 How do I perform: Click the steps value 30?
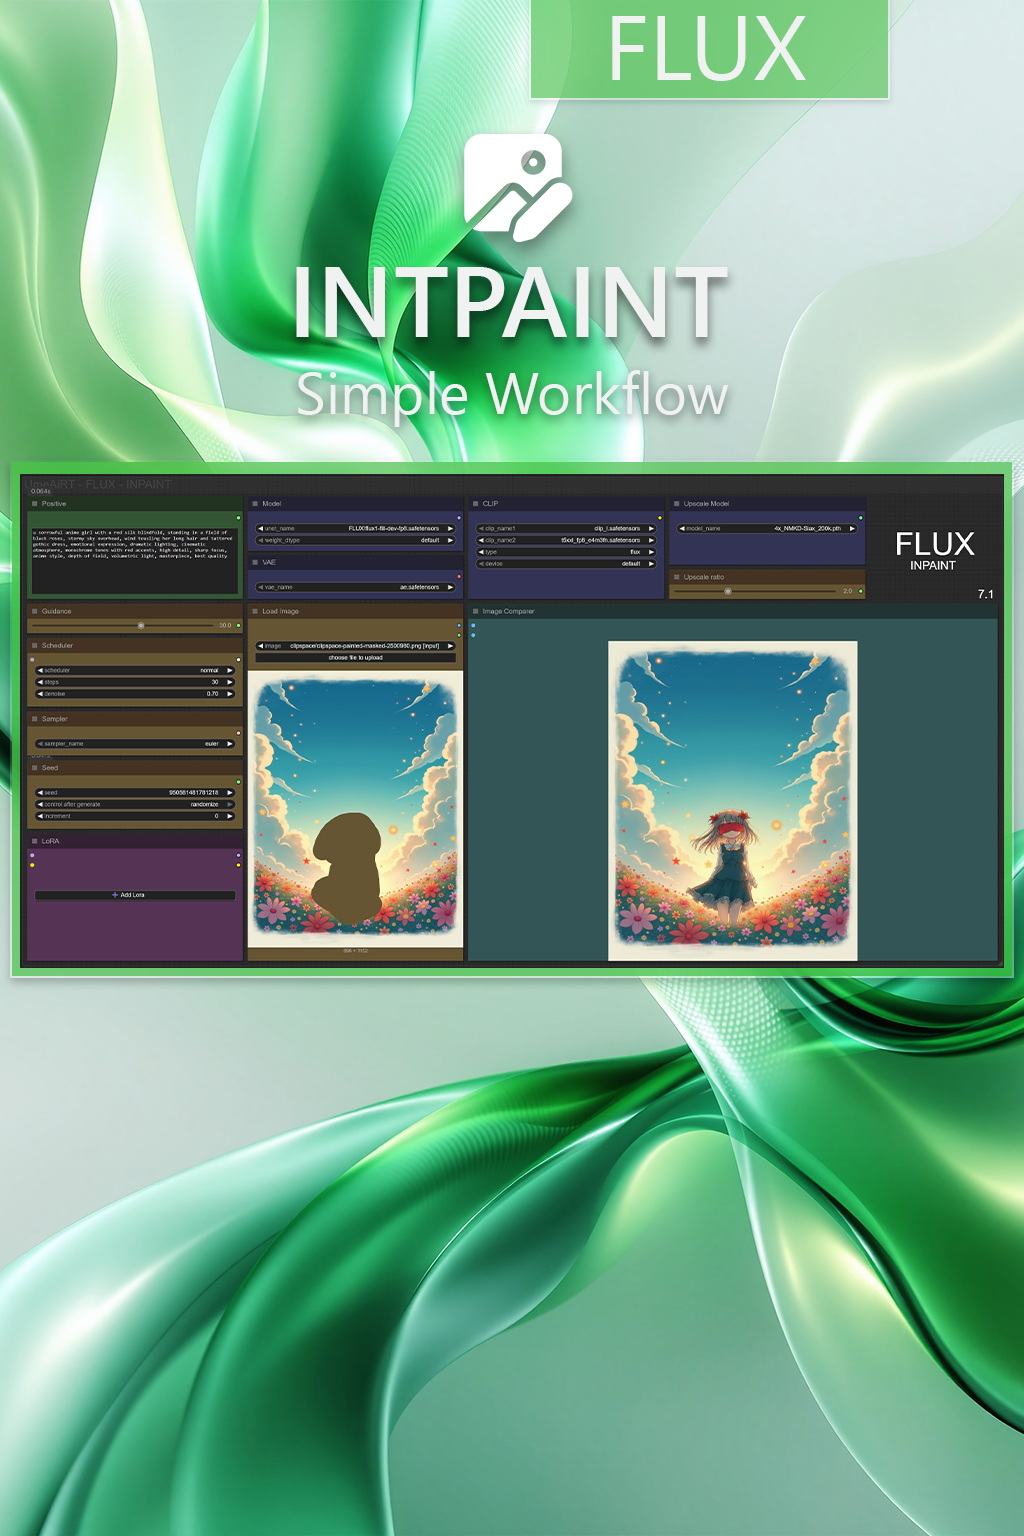(x=214, y=682)
